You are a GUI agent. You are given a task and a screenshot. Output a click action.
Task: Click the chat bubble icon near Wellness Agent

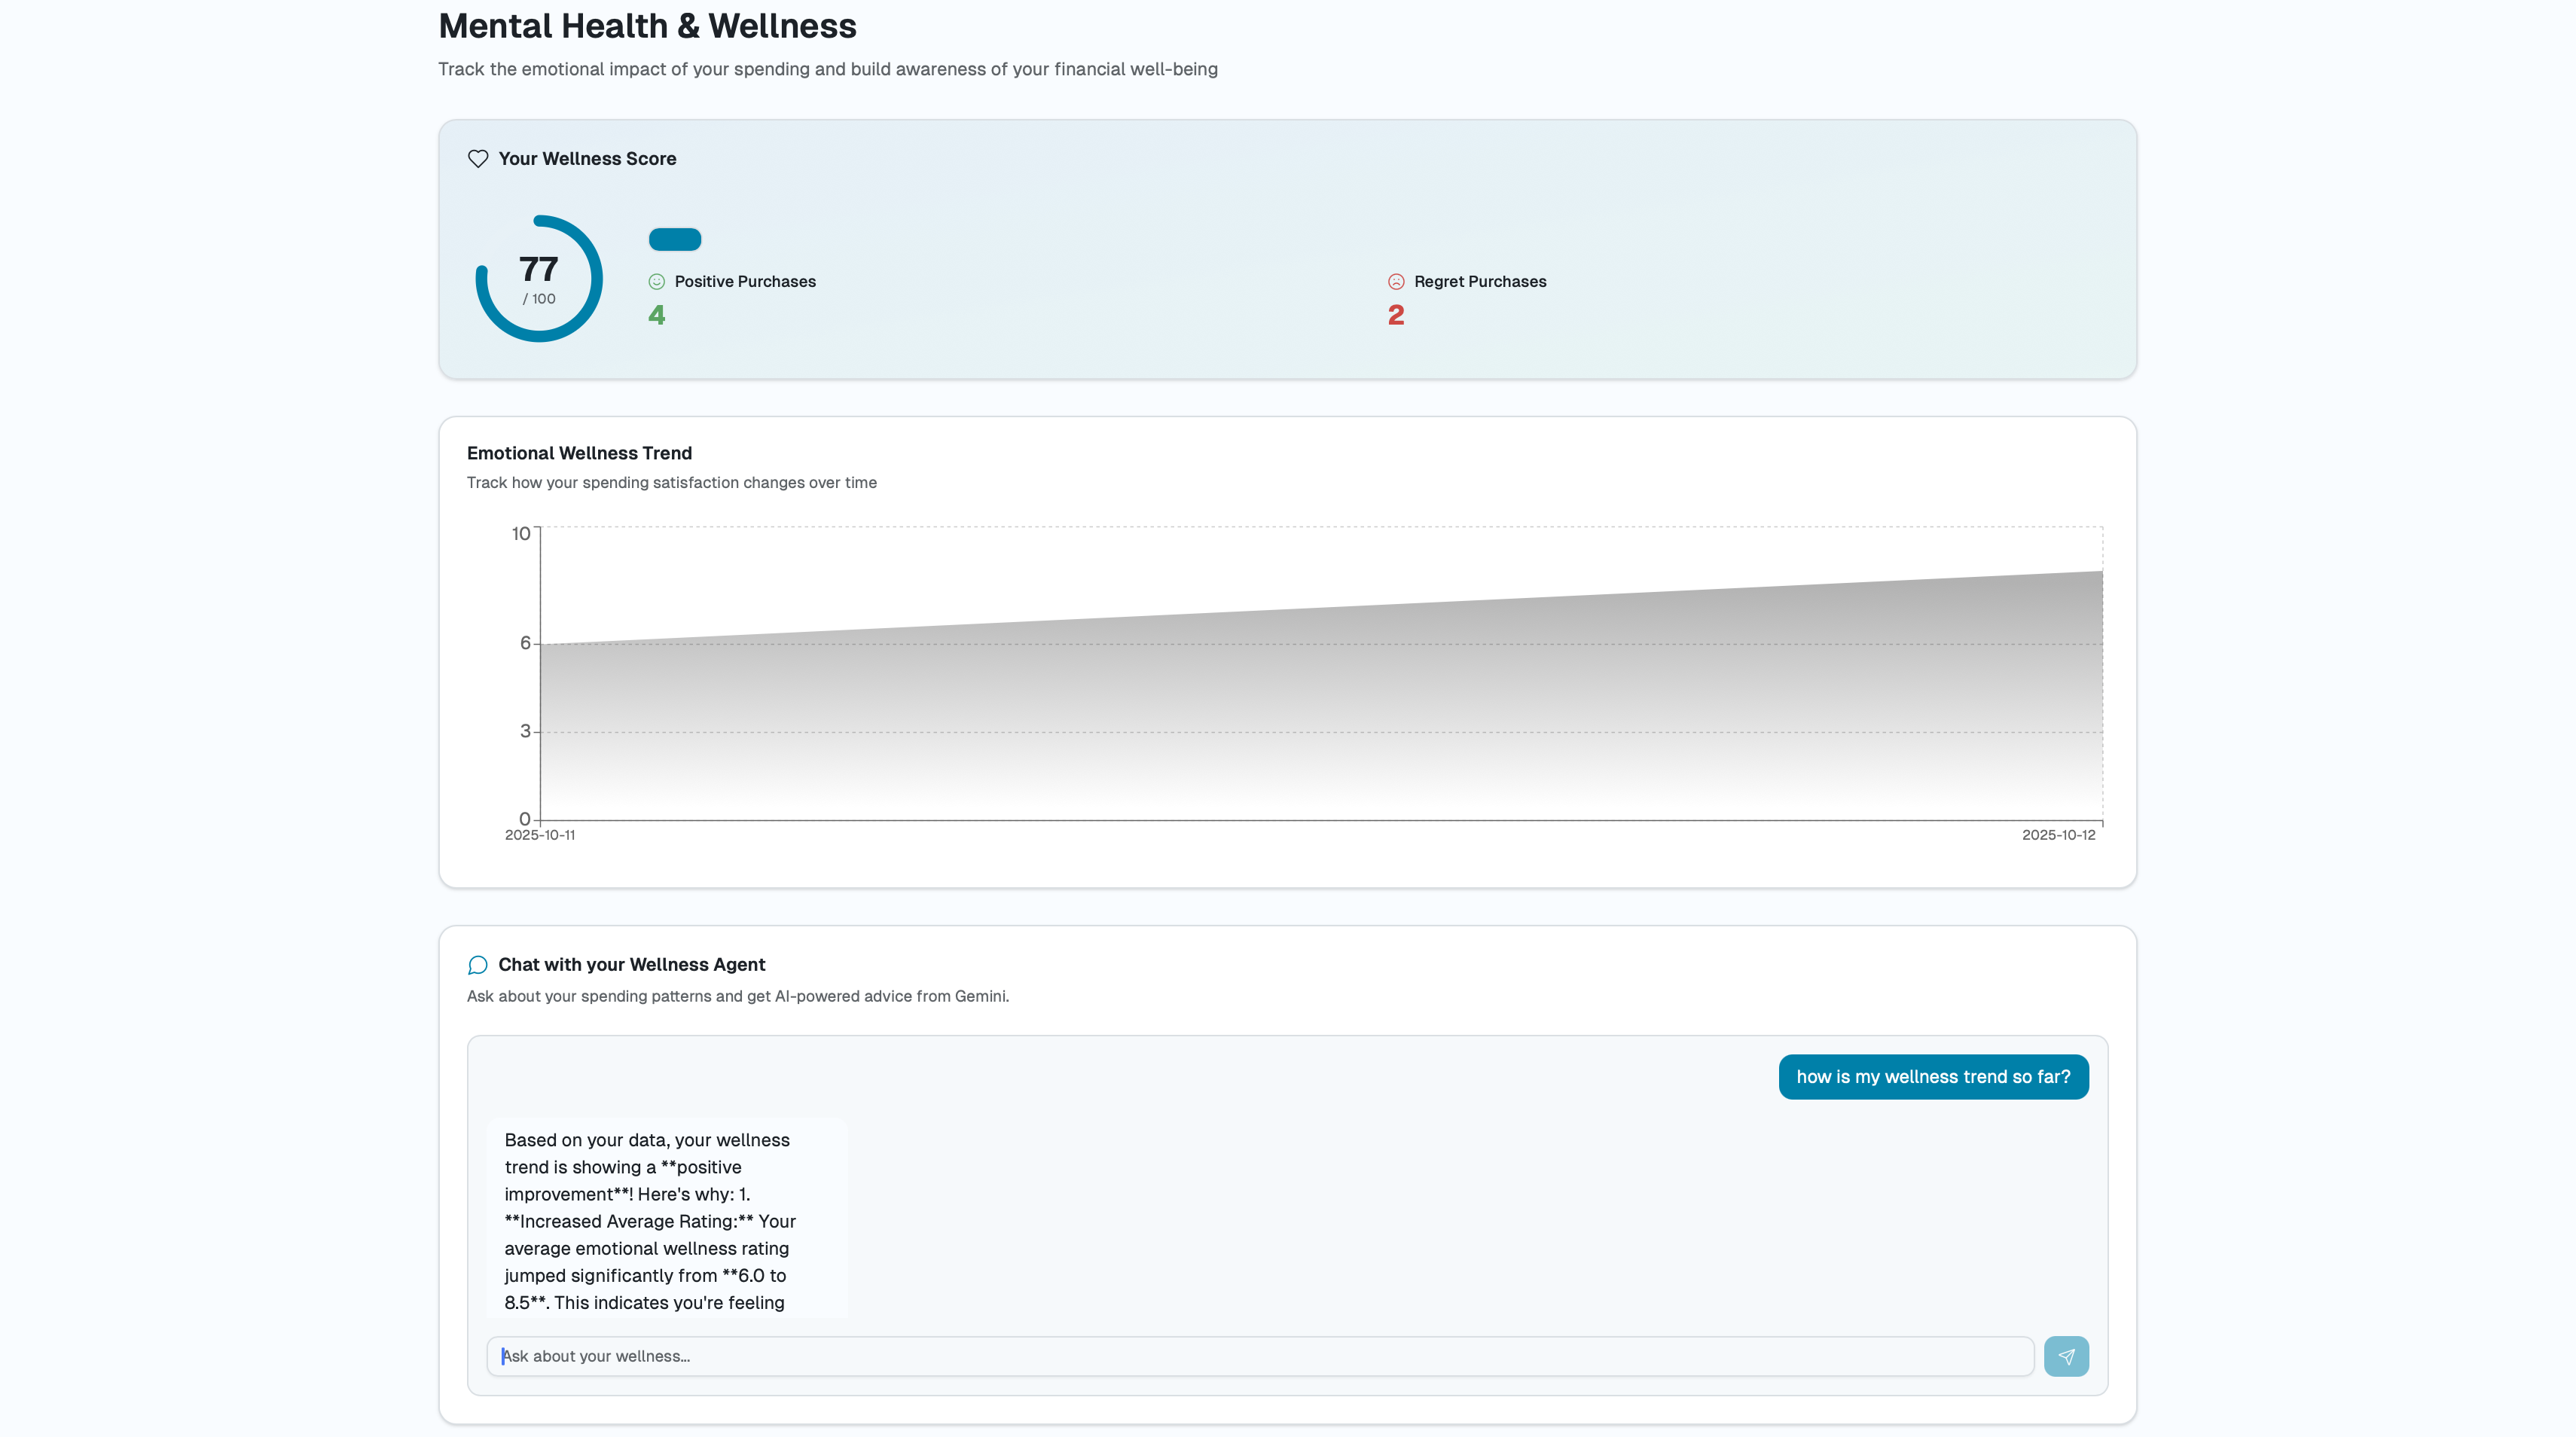click(x=478, y=965)
